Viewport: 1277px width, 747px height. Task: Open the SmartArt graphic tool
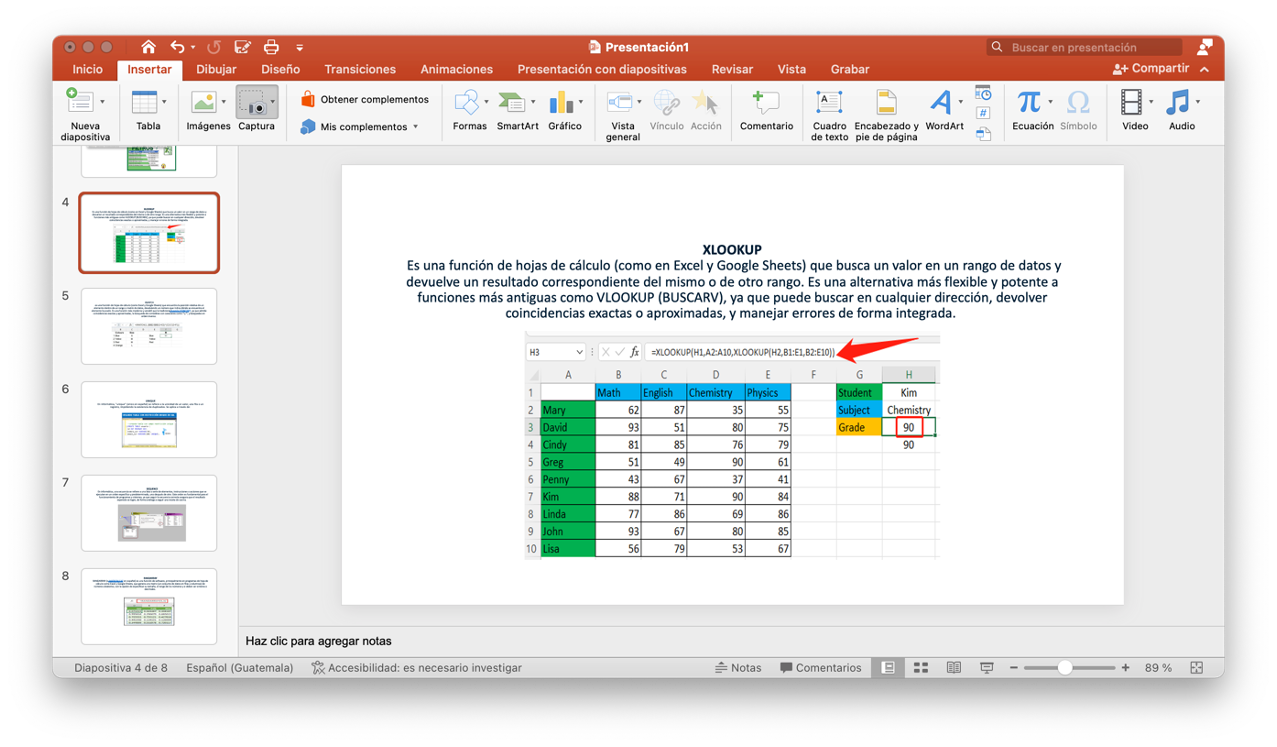(x=516, y=108)
